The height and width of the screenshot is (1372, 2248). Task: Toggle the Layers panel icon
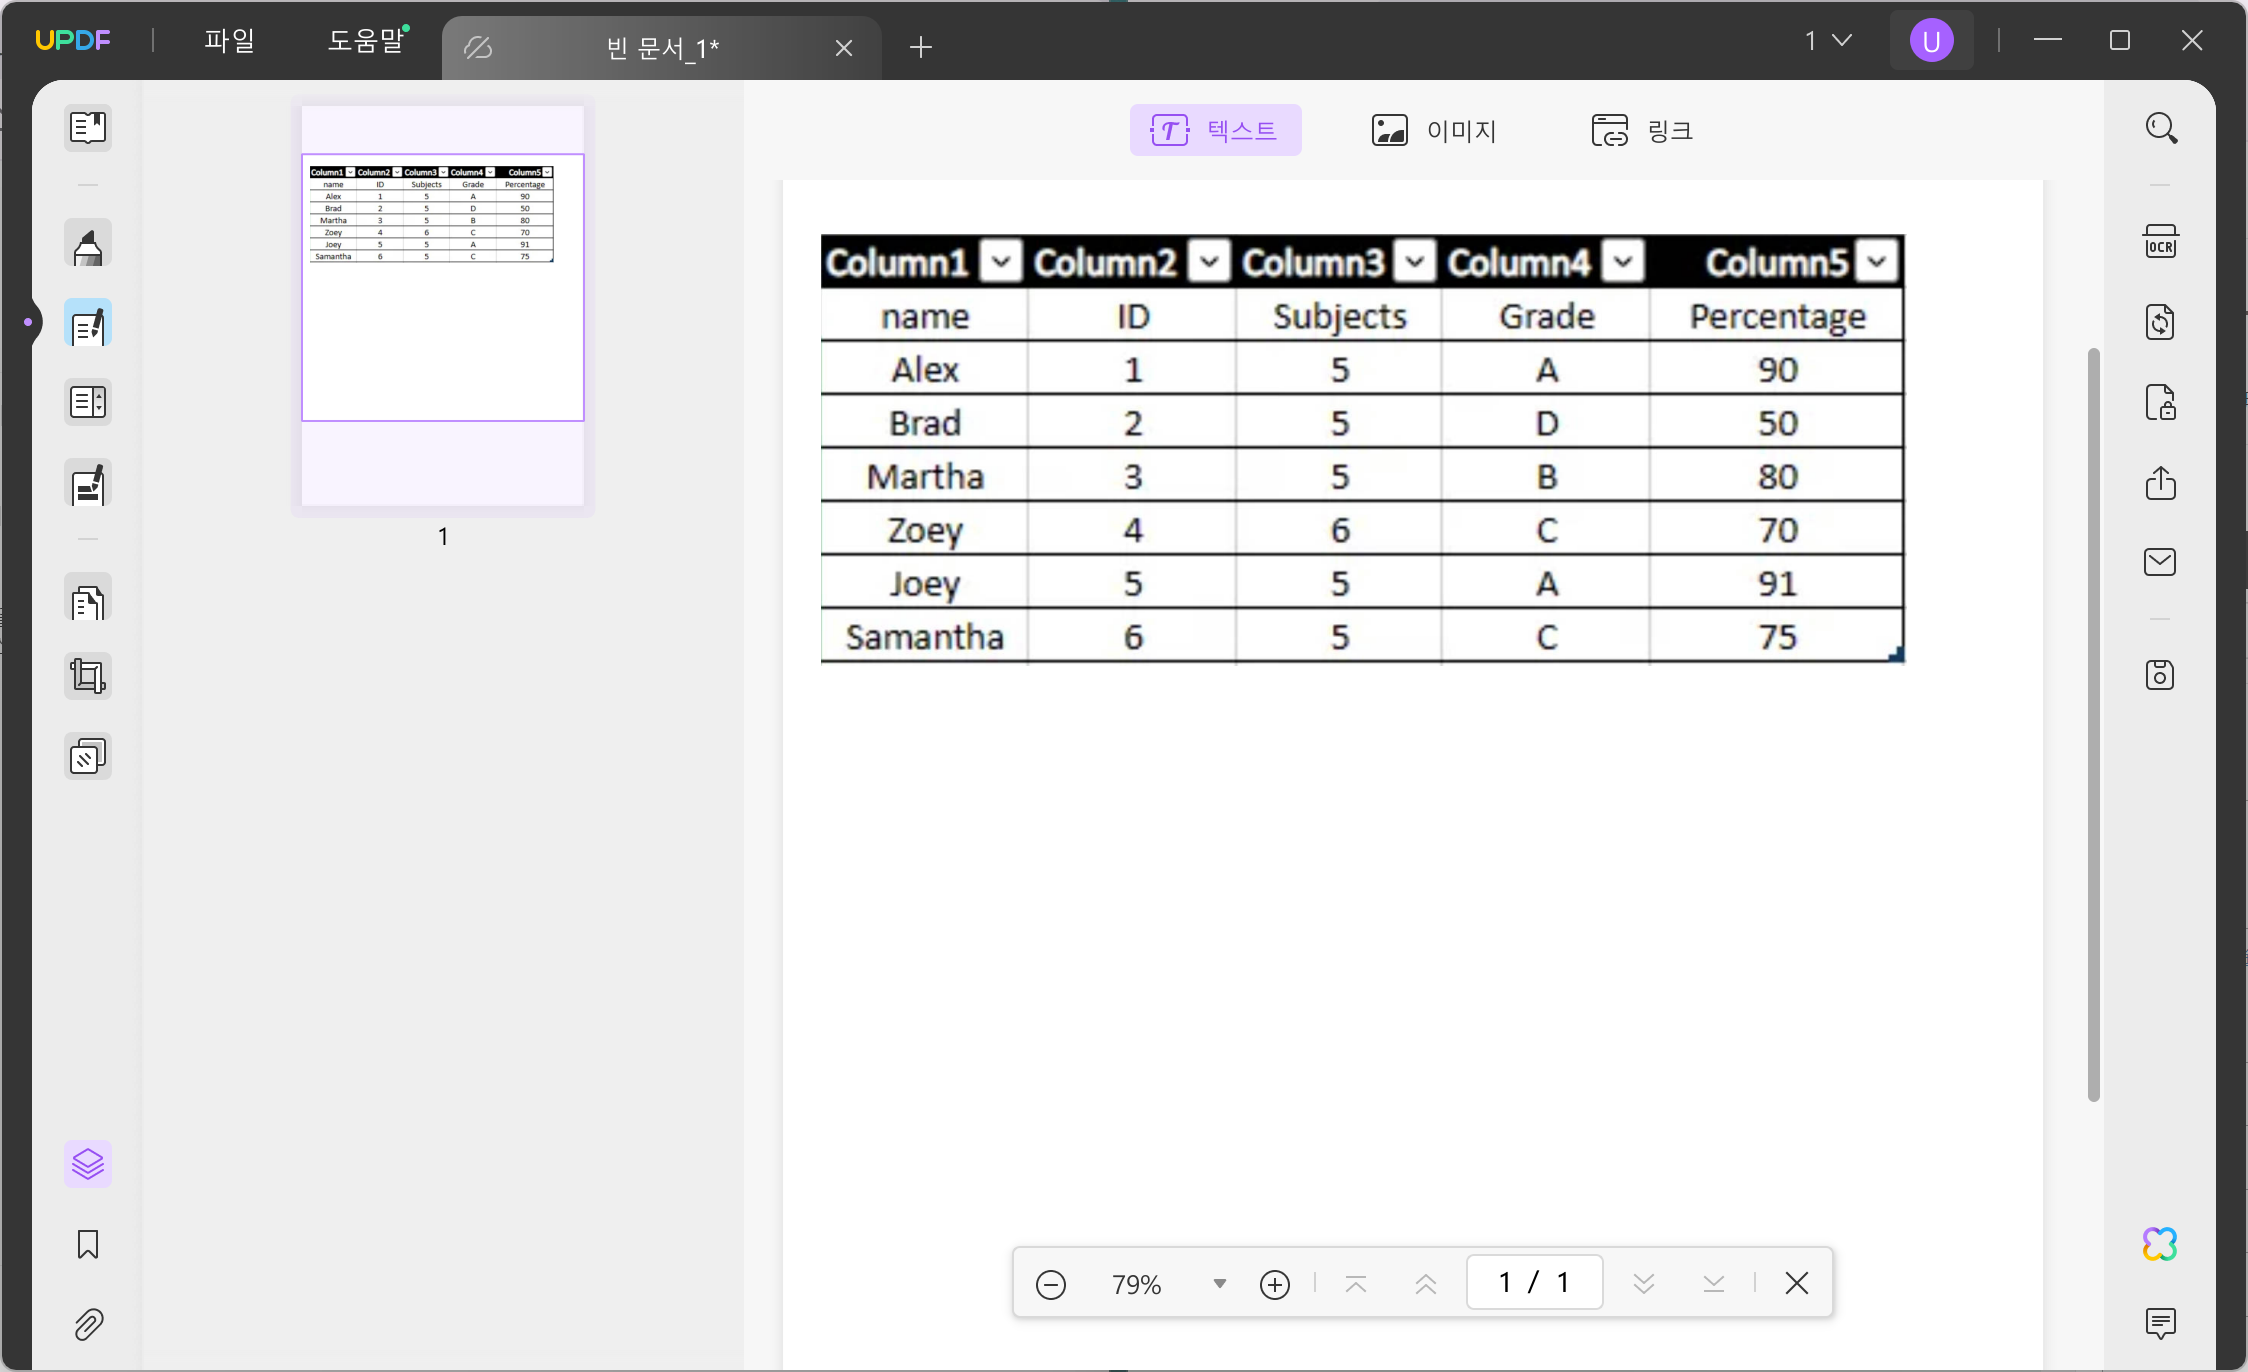click(88, 1164)
